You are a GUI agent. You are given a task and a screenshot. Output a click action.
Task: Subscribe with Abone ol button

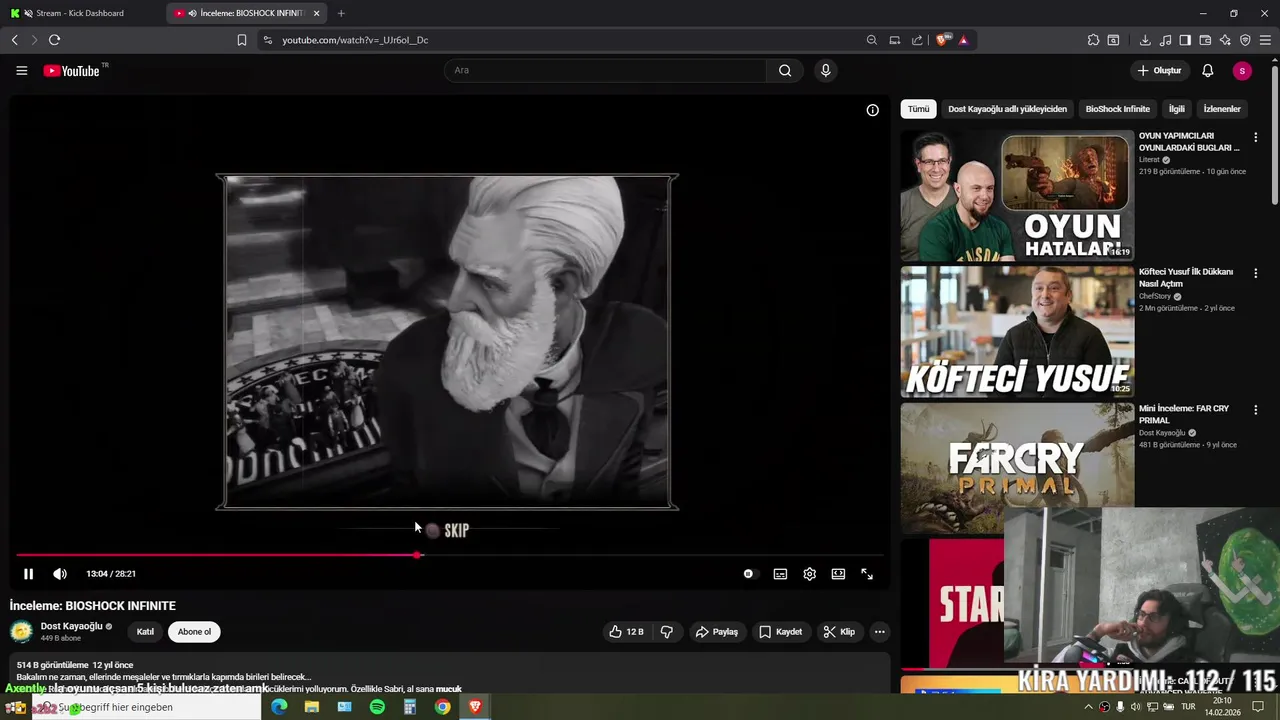[x=194, y=632]
